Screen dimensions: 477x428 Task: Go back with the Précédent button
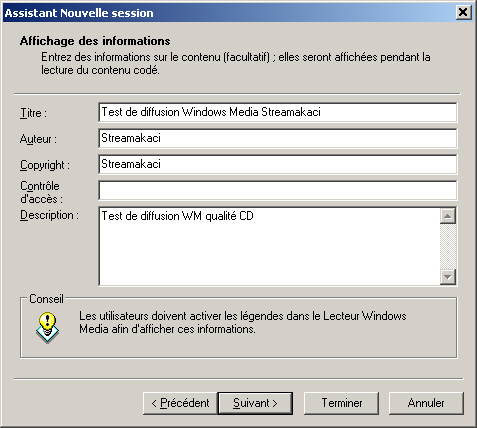[x=180, y=403]
